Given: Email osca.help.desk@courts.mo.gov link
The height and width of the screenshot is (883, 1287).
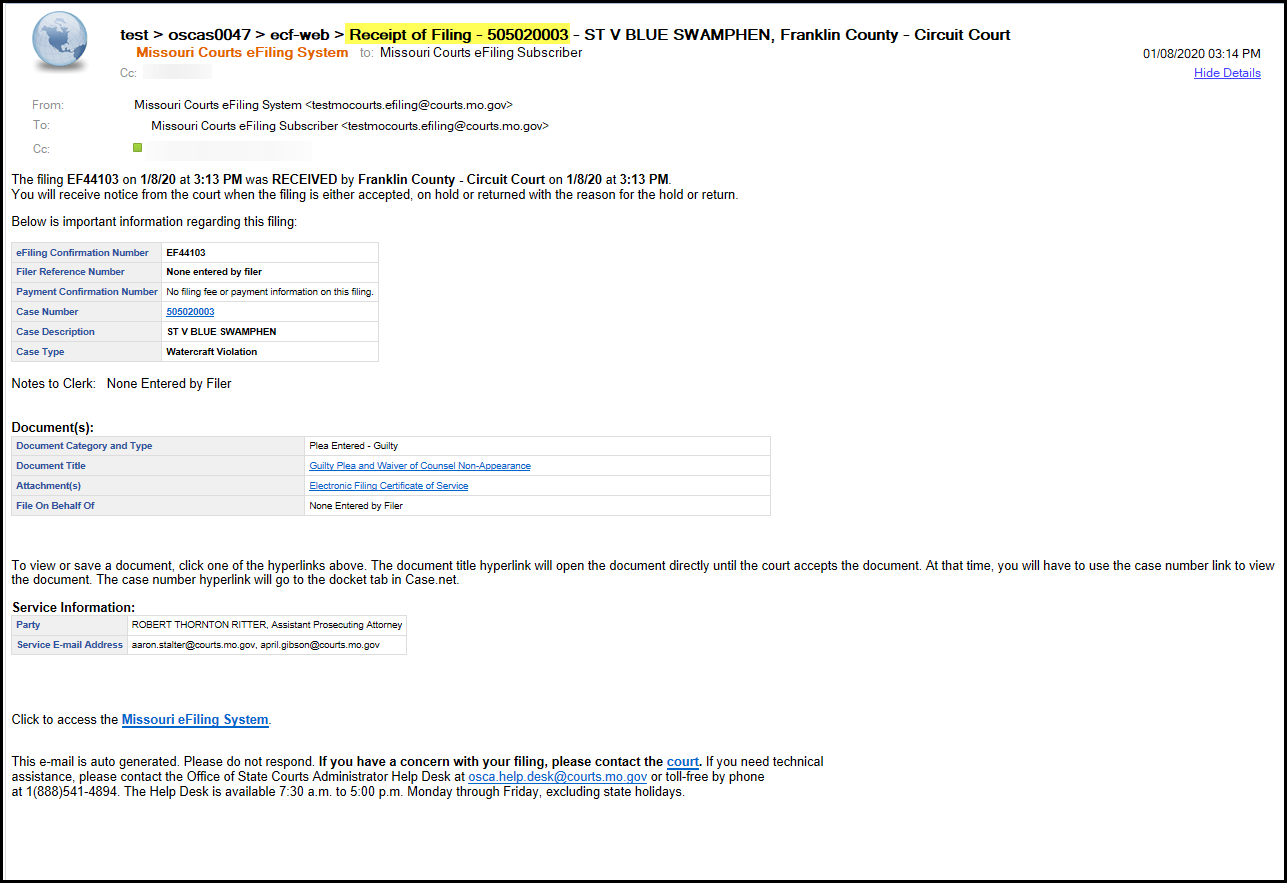Looking at the screenshot, I should coord(558,777).
